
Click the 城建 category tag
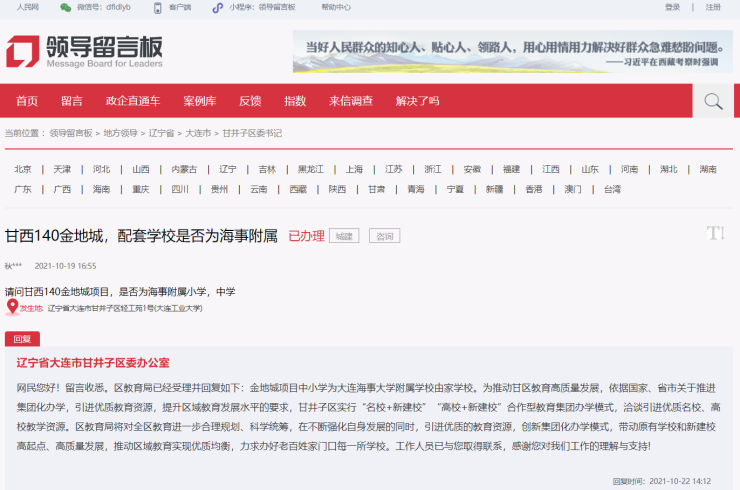coord(344,236)
